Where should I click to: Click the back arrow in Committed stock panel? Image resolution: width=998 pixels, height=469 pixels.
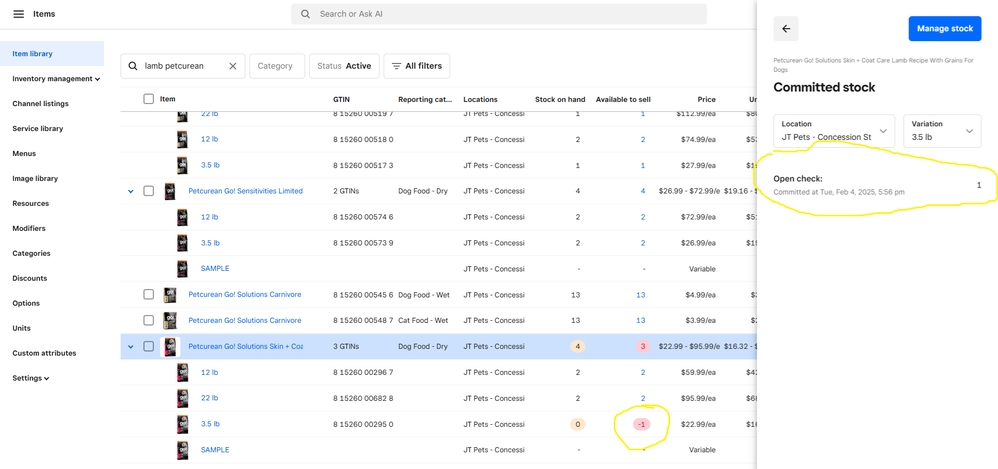786,29
